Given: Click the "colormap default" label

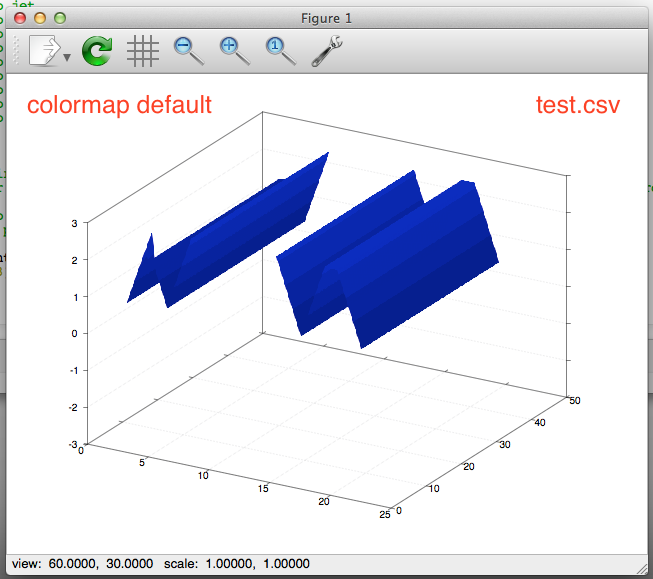Looking at the screenshot, I should (x=119, y=105).
